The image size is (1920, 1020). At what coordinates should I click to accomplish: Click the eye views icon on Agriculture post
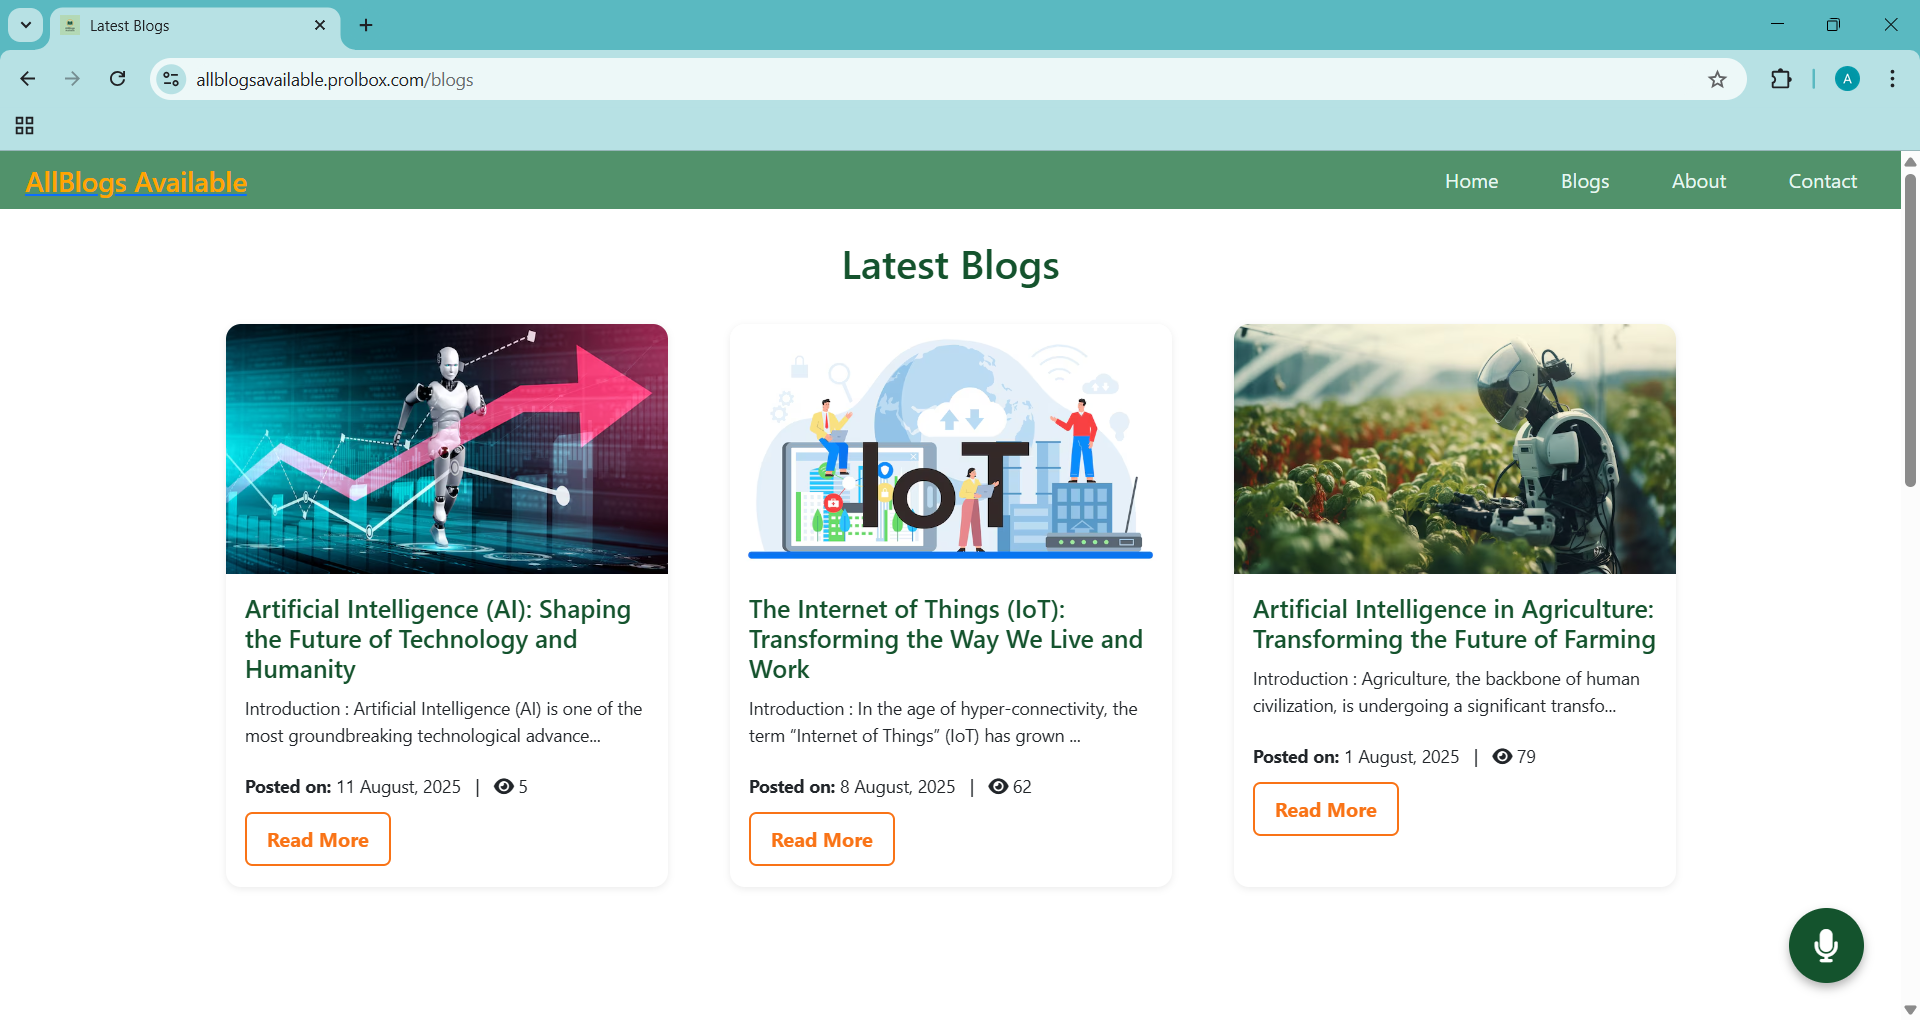coord(1501,757)
